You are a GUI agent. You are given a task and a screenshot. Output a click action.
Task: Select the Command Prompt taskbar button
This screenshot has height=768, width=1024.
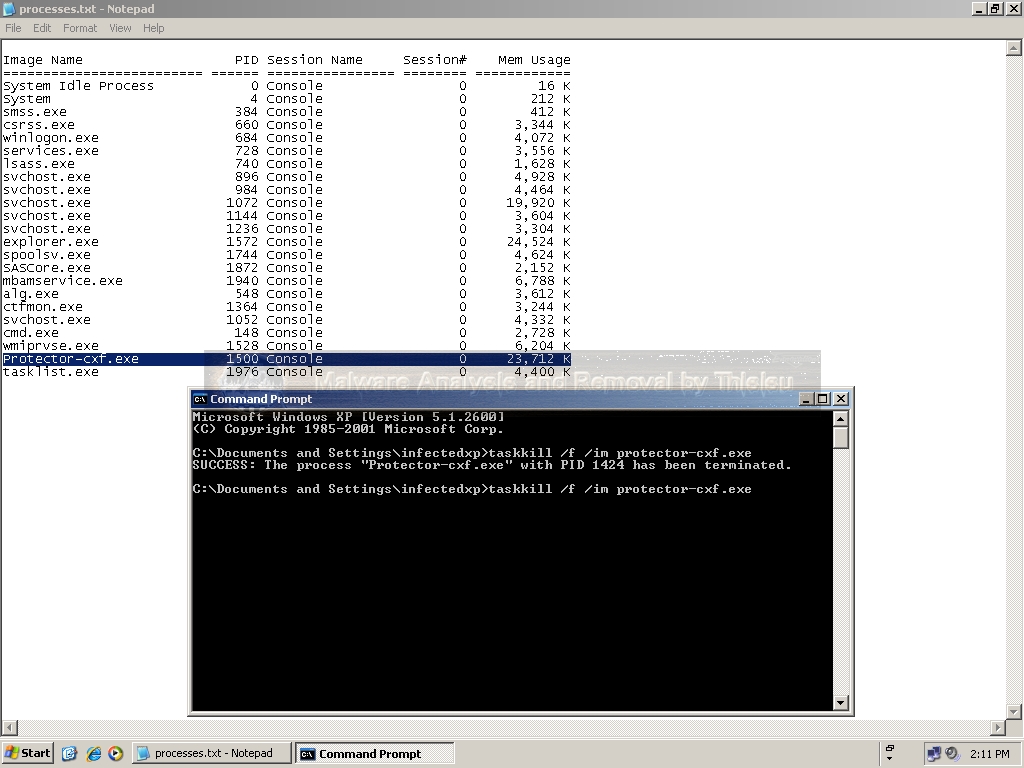[374, 753]
